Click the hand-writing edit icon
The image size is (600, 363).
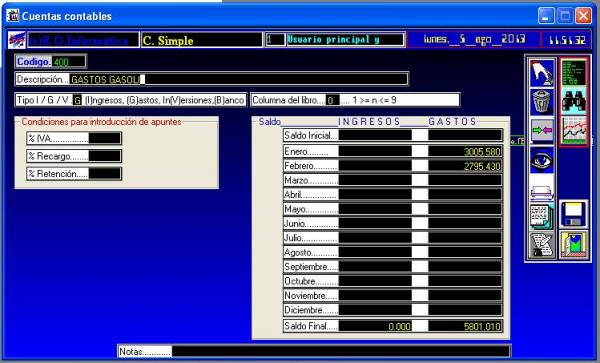[542, 73]
